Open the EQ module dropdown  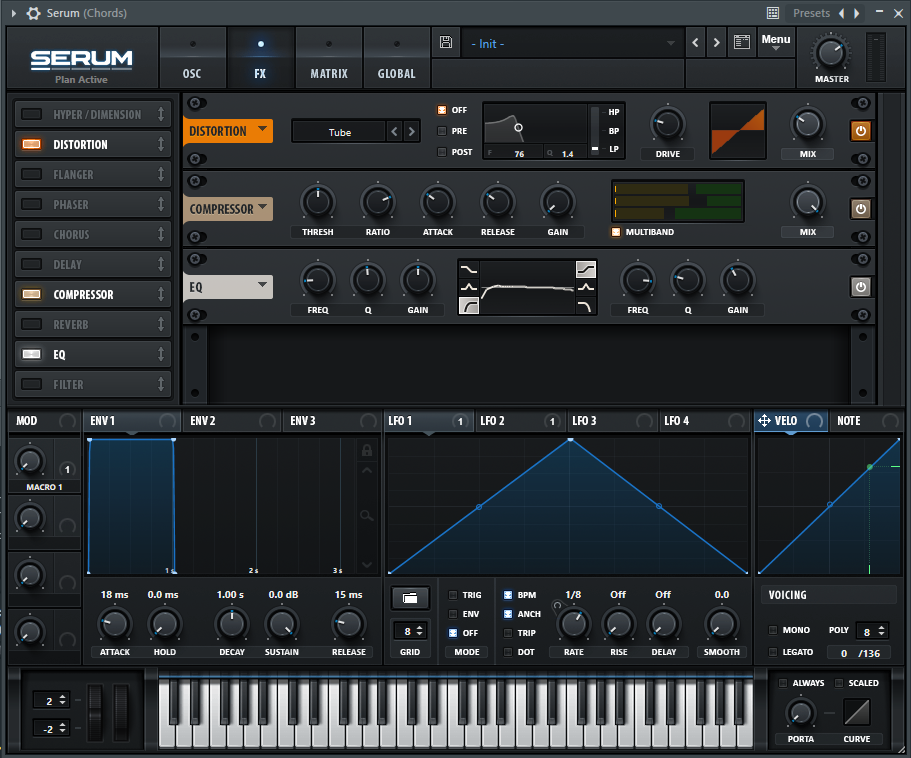[x=228, y=286]
